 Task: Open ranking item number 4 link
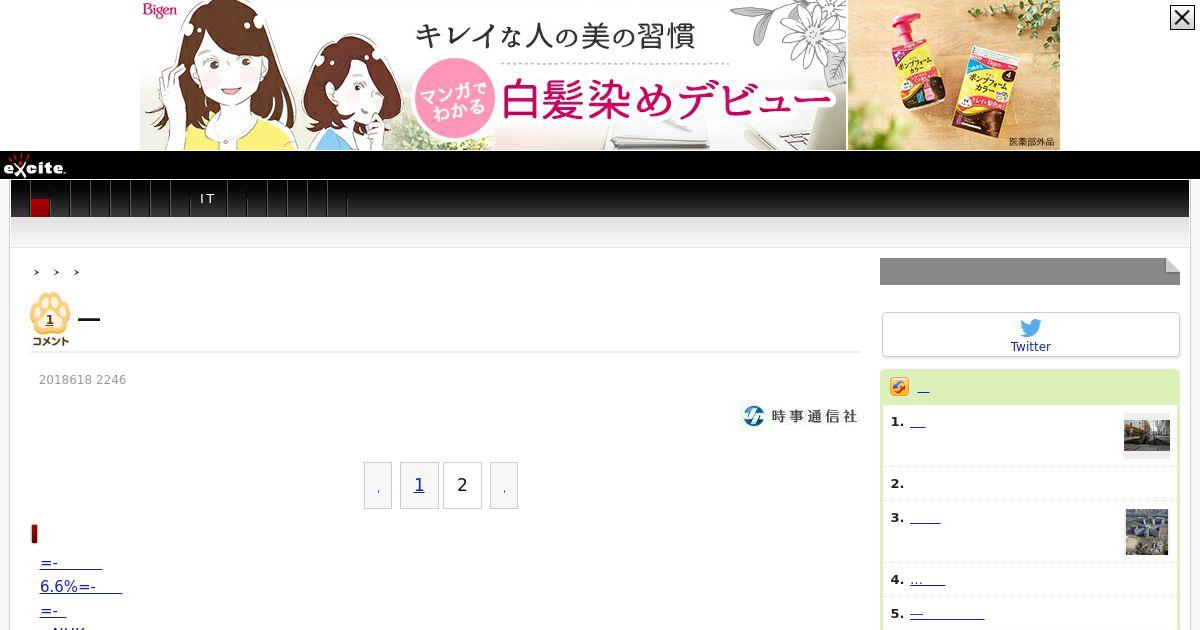pos(927,580)
